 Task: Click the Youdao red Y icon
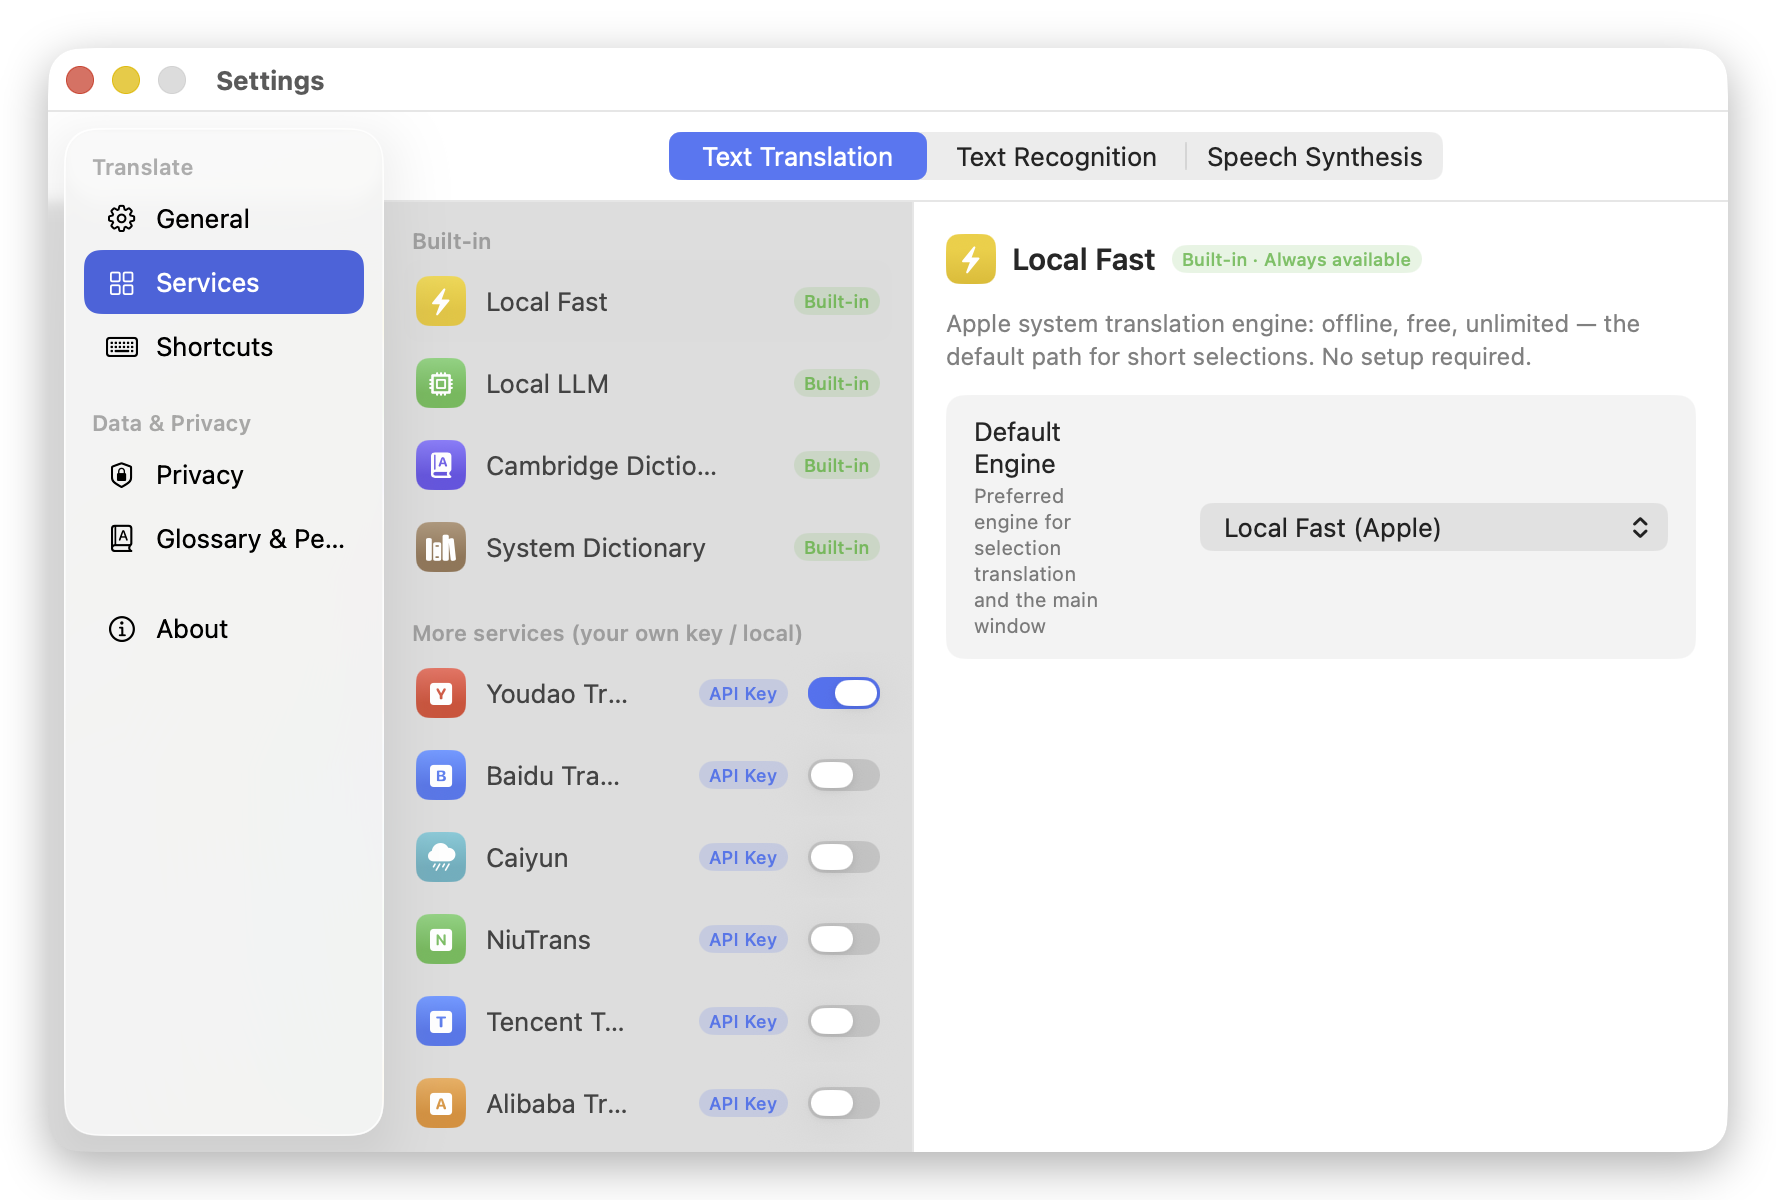click(441, 694)
